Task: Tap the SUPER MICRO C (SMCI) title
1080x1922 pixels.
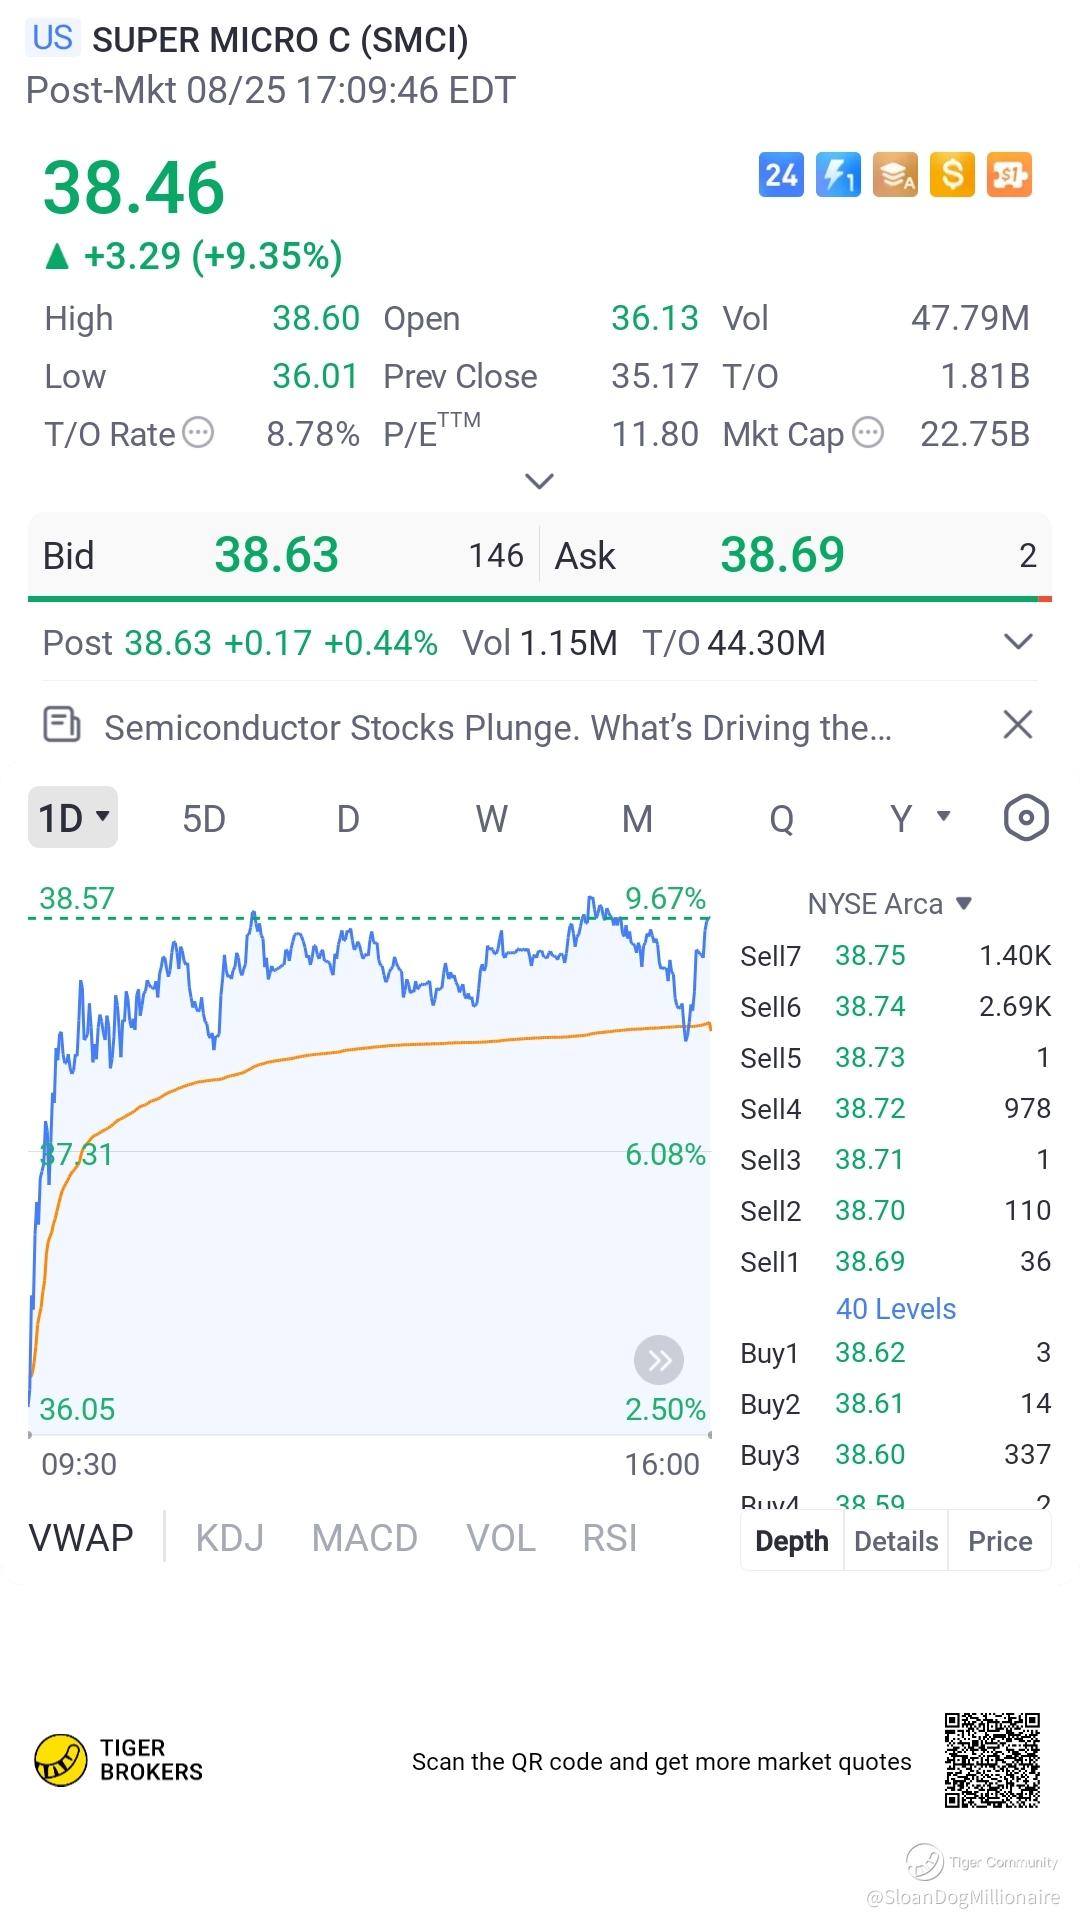Action: point(280,40)
